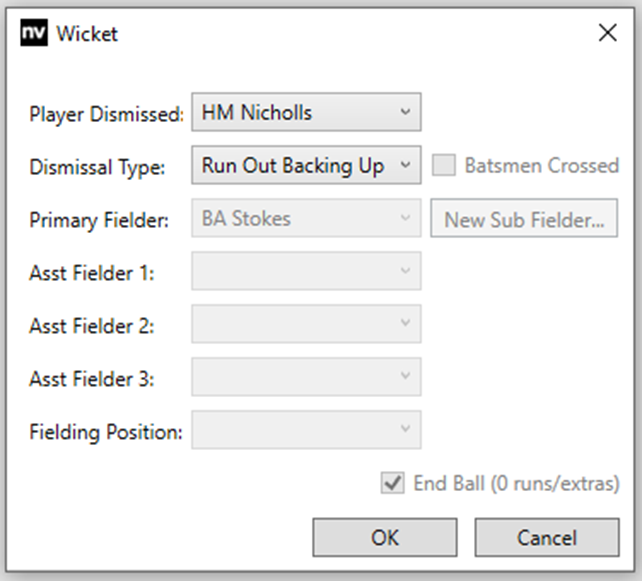Open the Primary Fielder dropdown
The width and height of the screenshot is (642, 581).
305,219
